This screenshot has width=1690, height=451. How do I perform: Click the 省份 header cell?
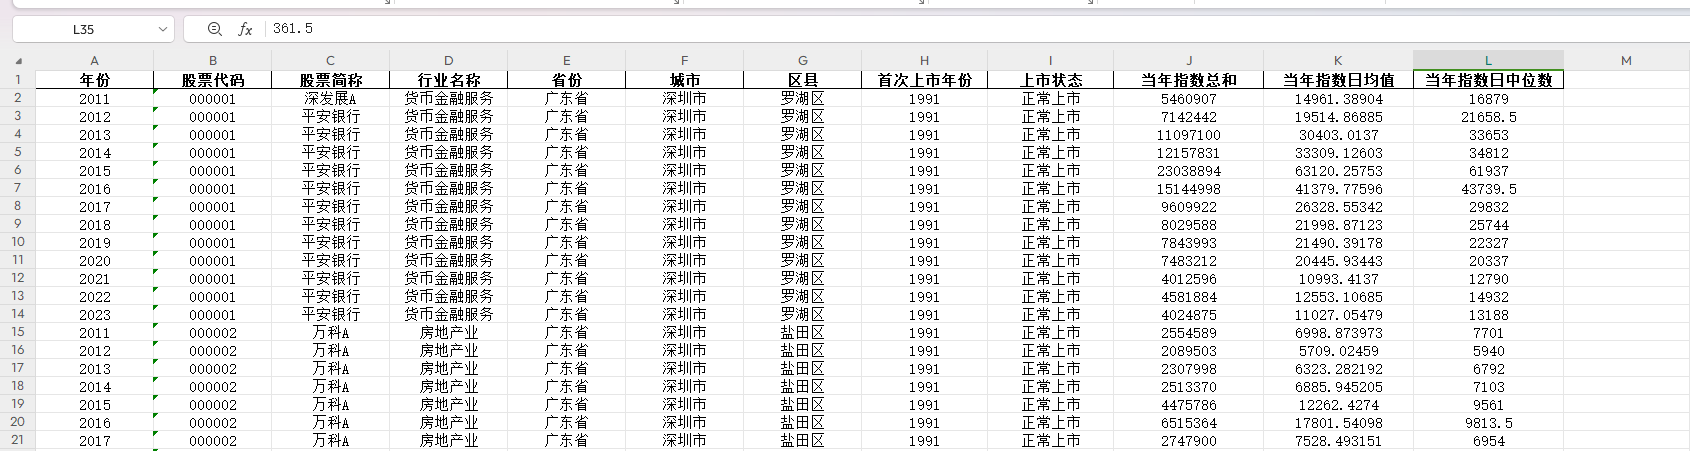567,80
